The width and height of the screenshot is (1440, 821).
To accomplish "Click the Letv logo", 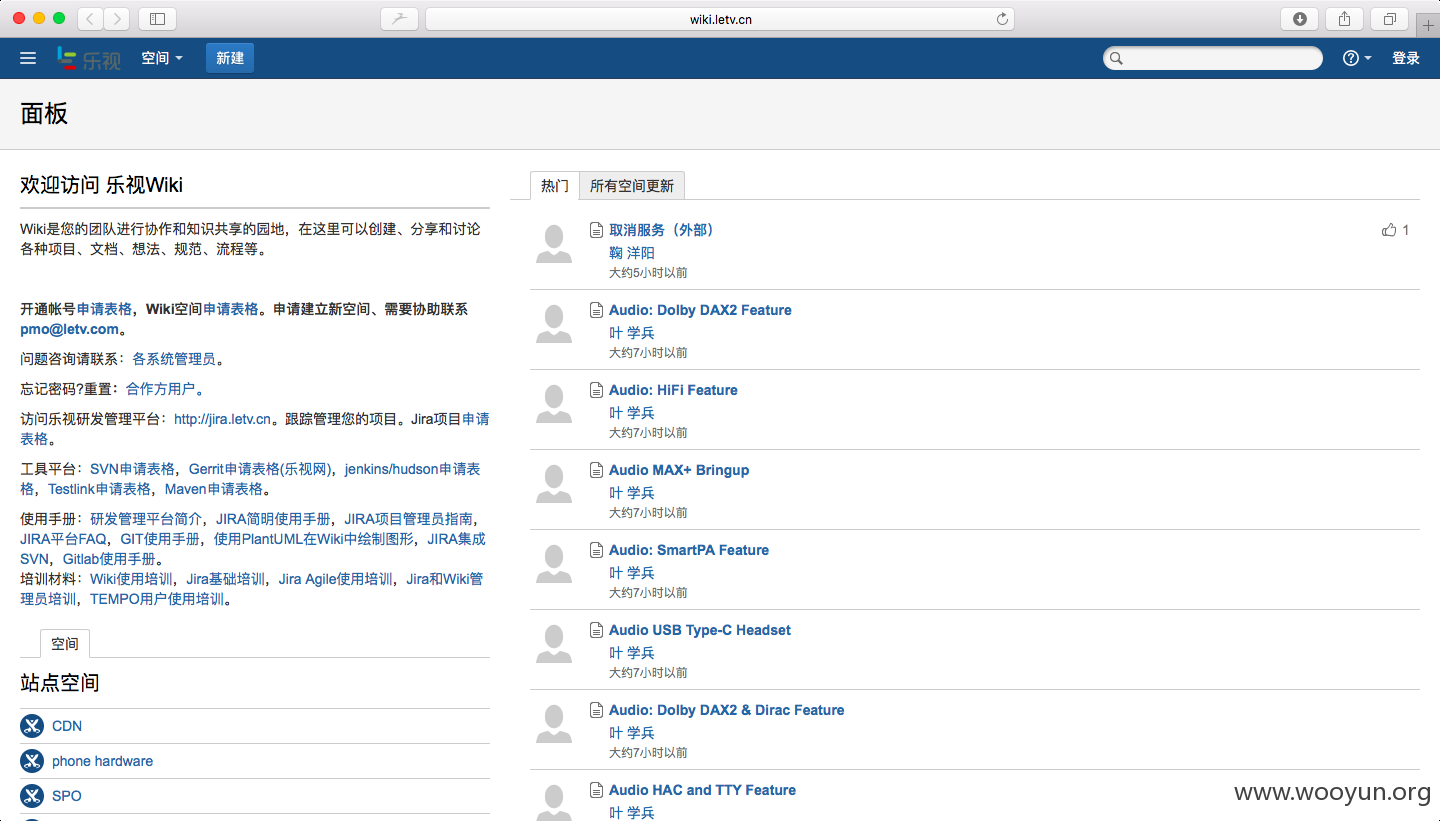I will pos(89,58).
